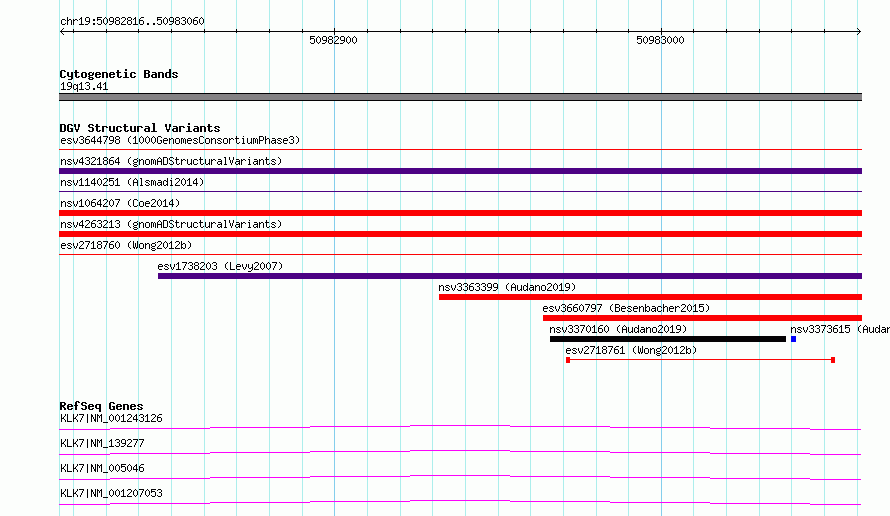Image resolution: width=890 pixels, height=516 pixels.
Task: Select the red nsv3363399 variant bar
Action: (x=650, y=297)
